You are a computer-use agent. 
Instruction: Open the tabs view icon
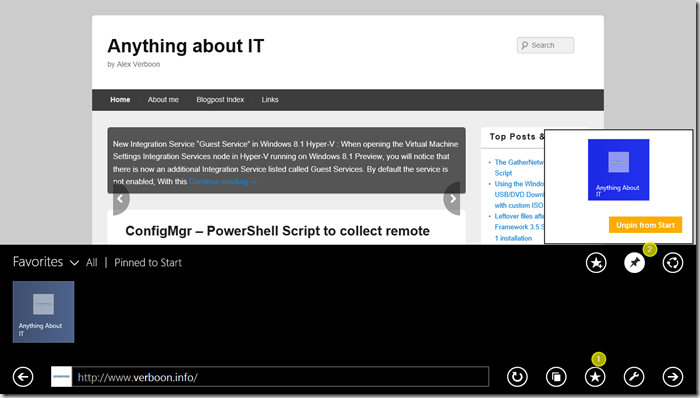(556, 377)
